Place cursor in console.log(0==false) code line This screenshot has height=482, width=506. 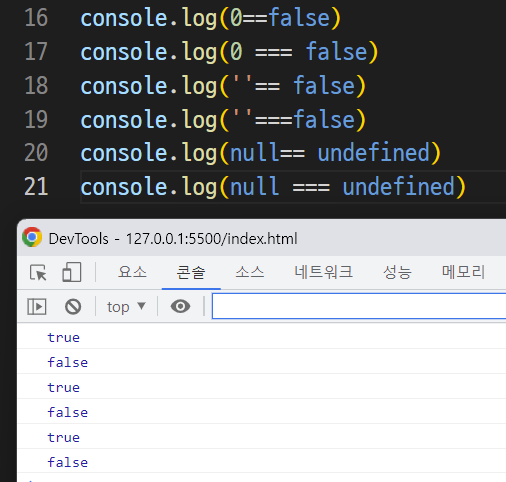pyautogui.click(x=211, y=18)
